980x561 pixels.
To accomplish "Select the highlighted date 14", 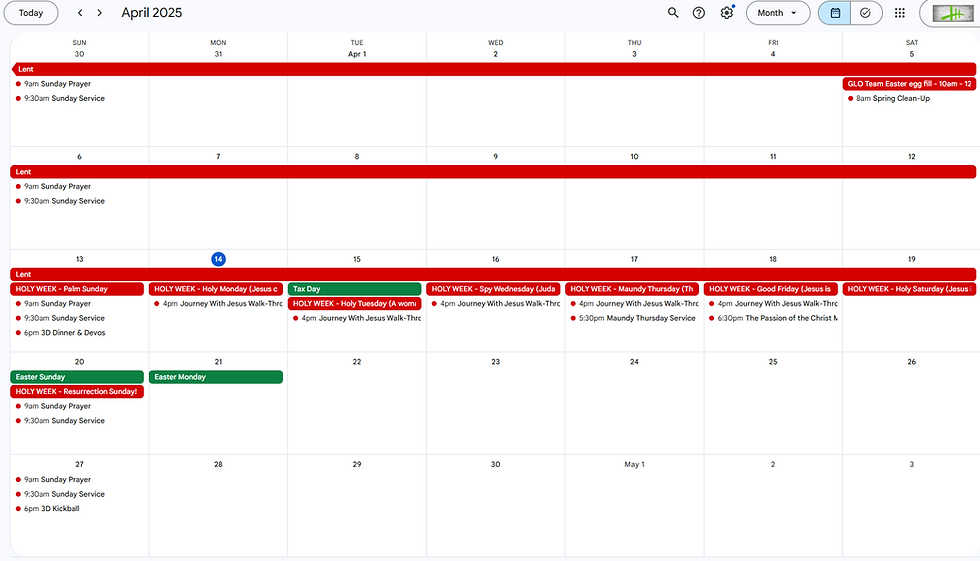I will pyautogui.click(x=218, y=259).
